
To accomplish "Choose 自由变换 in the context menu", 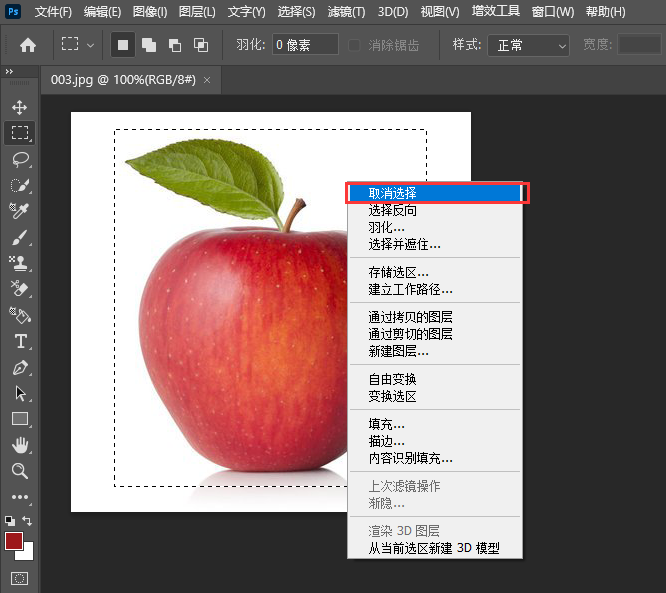I will pos(436,379).
